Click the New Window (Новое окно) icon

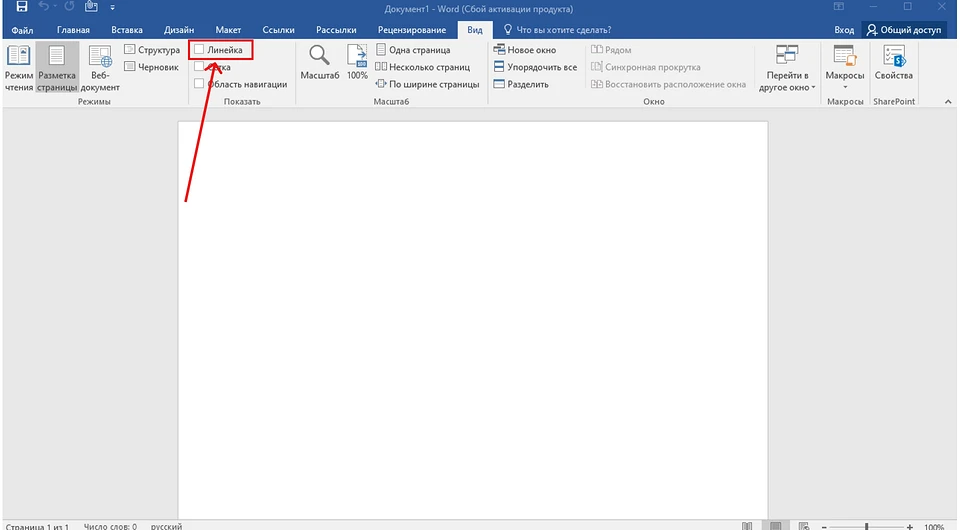click(x=501, y=50)
